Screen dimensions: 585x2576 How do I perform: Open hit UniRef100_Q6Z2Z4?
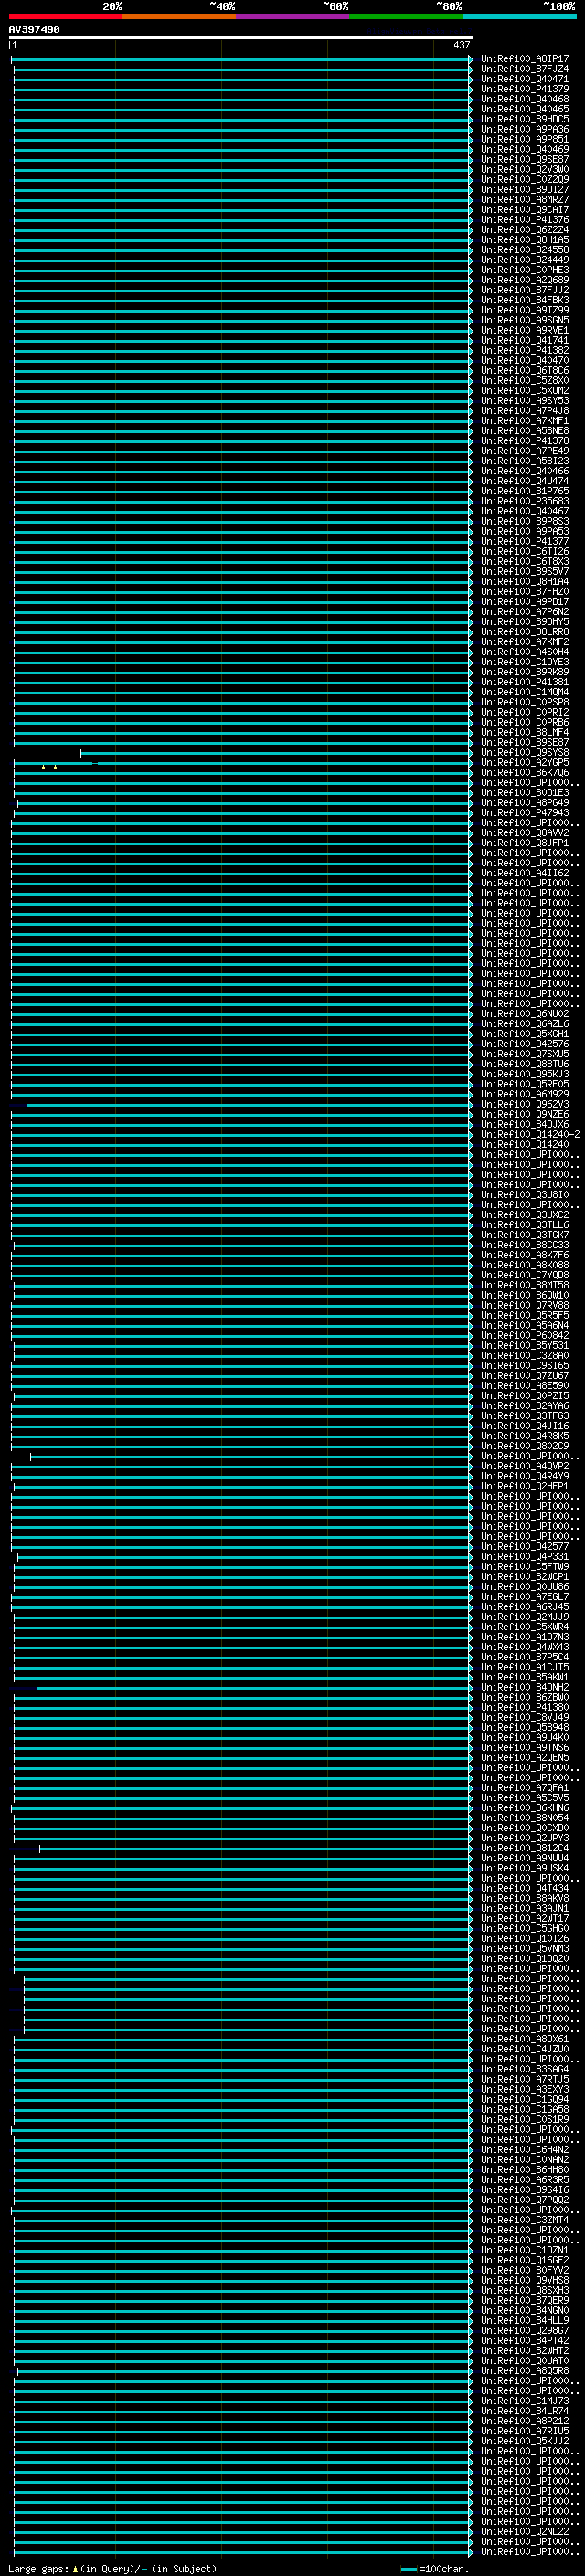pyautogui.click(x=524, y=230)
